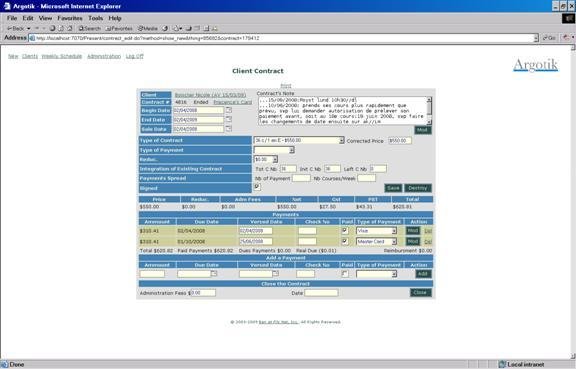Click Del link on the Master Card payment row

(428, 242)
